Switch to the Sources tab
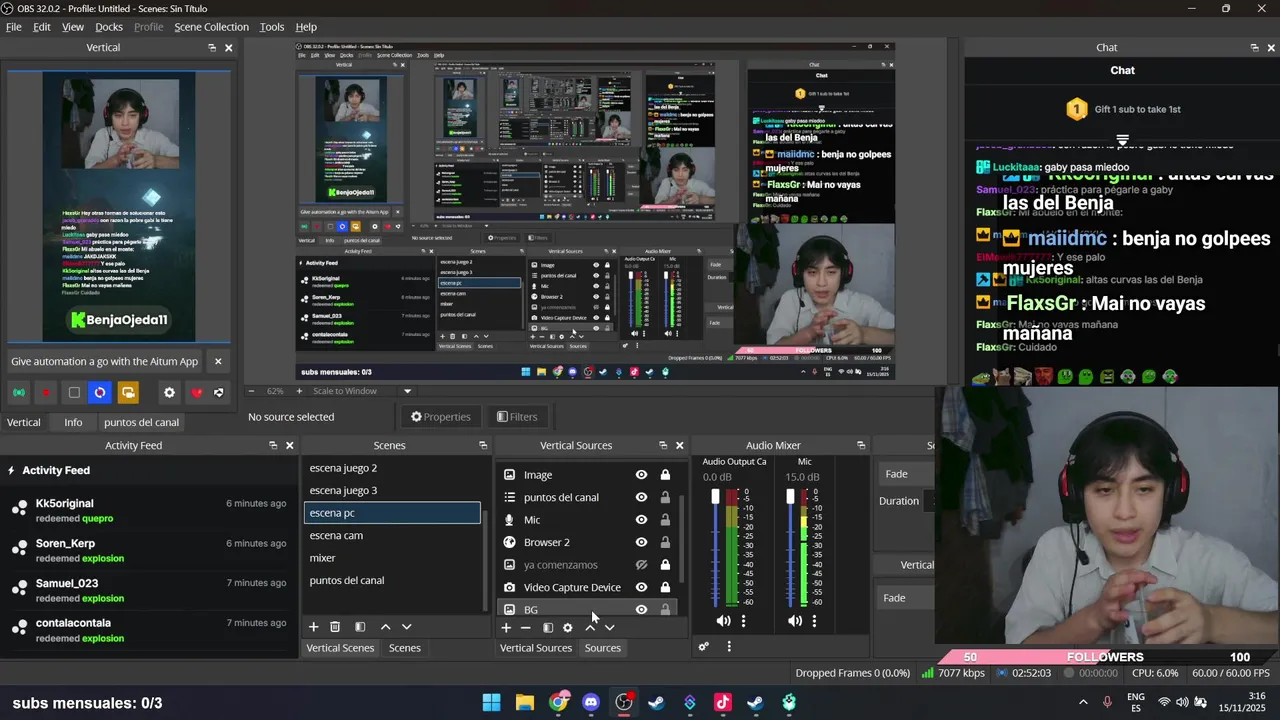The image size is (1280, 720). click(603, 648)
